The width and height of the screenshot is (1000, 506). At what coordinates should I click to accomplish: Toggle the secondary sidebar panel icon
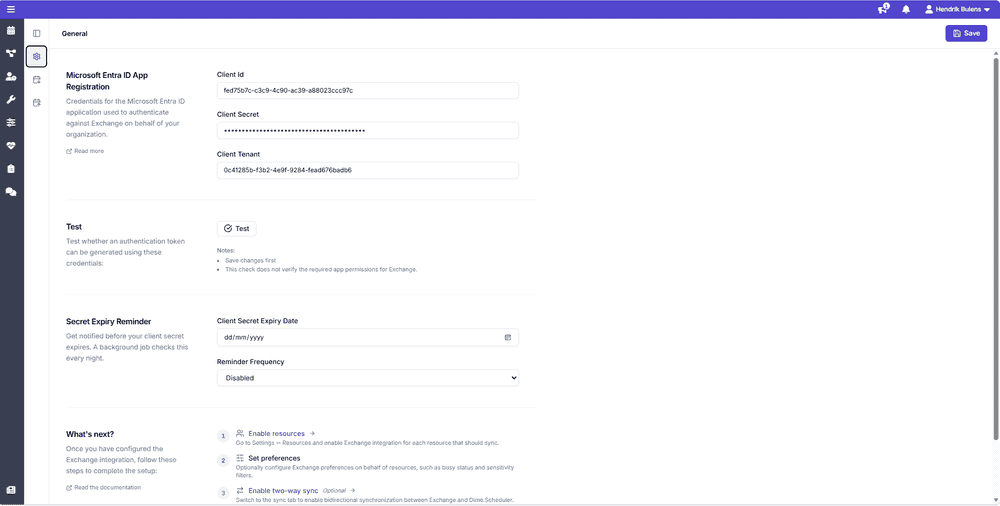coord(36,33)
